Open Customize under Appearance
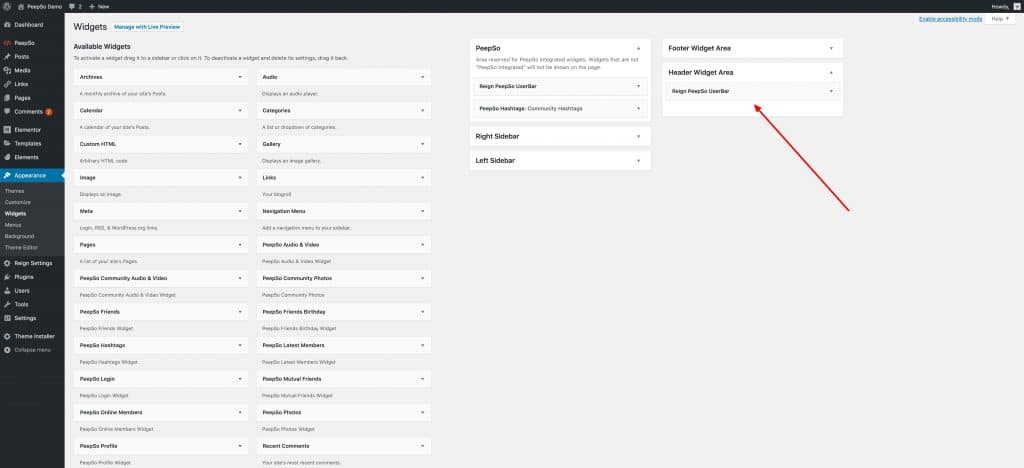This screenshot has width=1024, height=468. pyautogui.click(x=18, y=202)
